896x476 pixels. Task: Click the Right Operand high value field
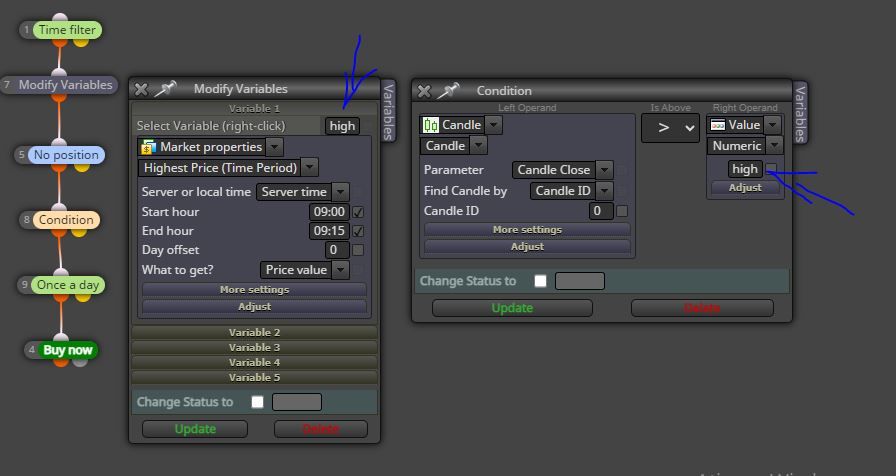(x=745, y=169)
